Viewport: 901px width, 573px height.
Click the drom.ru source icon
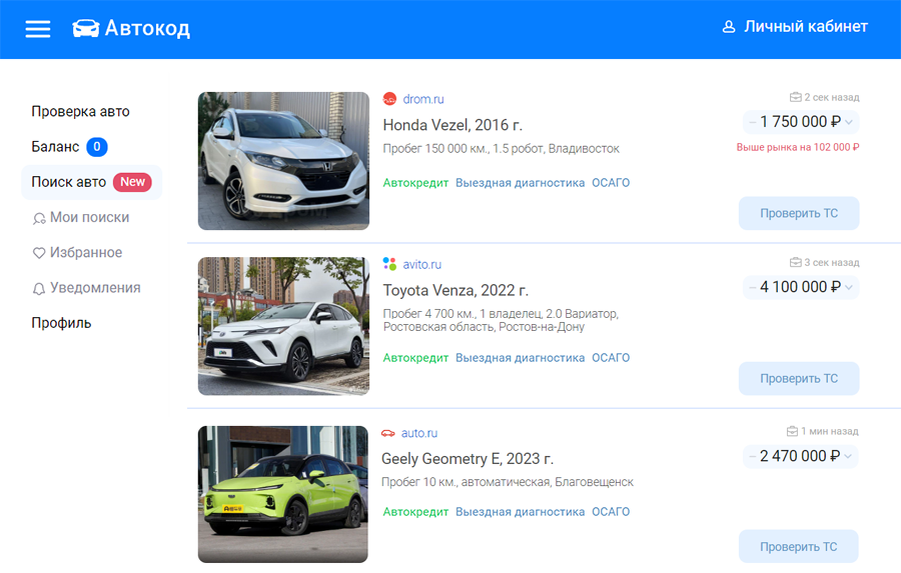390,99
